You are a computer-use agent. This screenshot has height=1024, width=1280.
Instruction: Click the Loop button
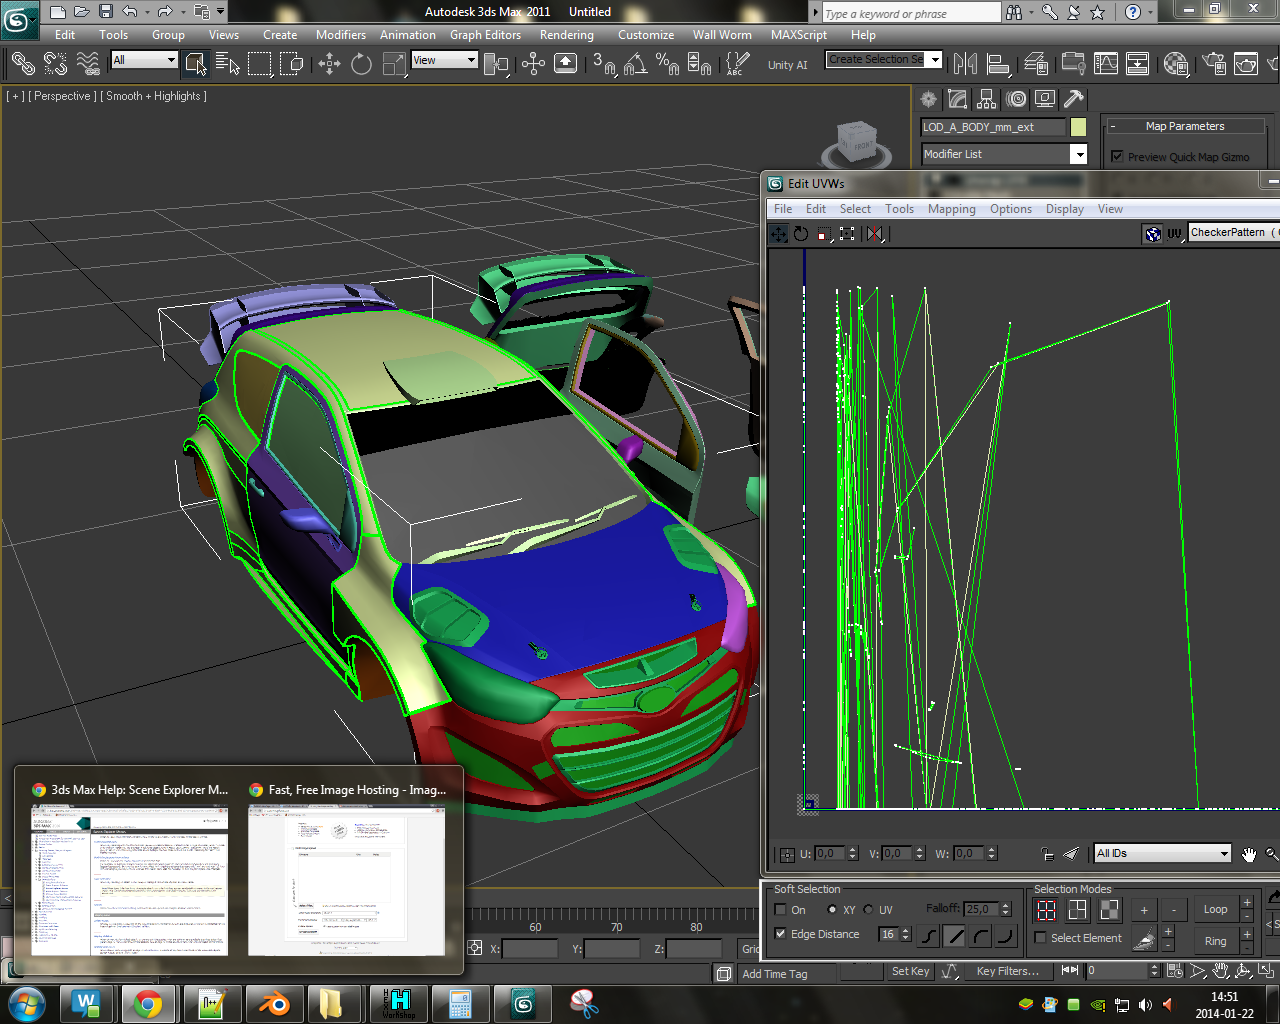1215,910
